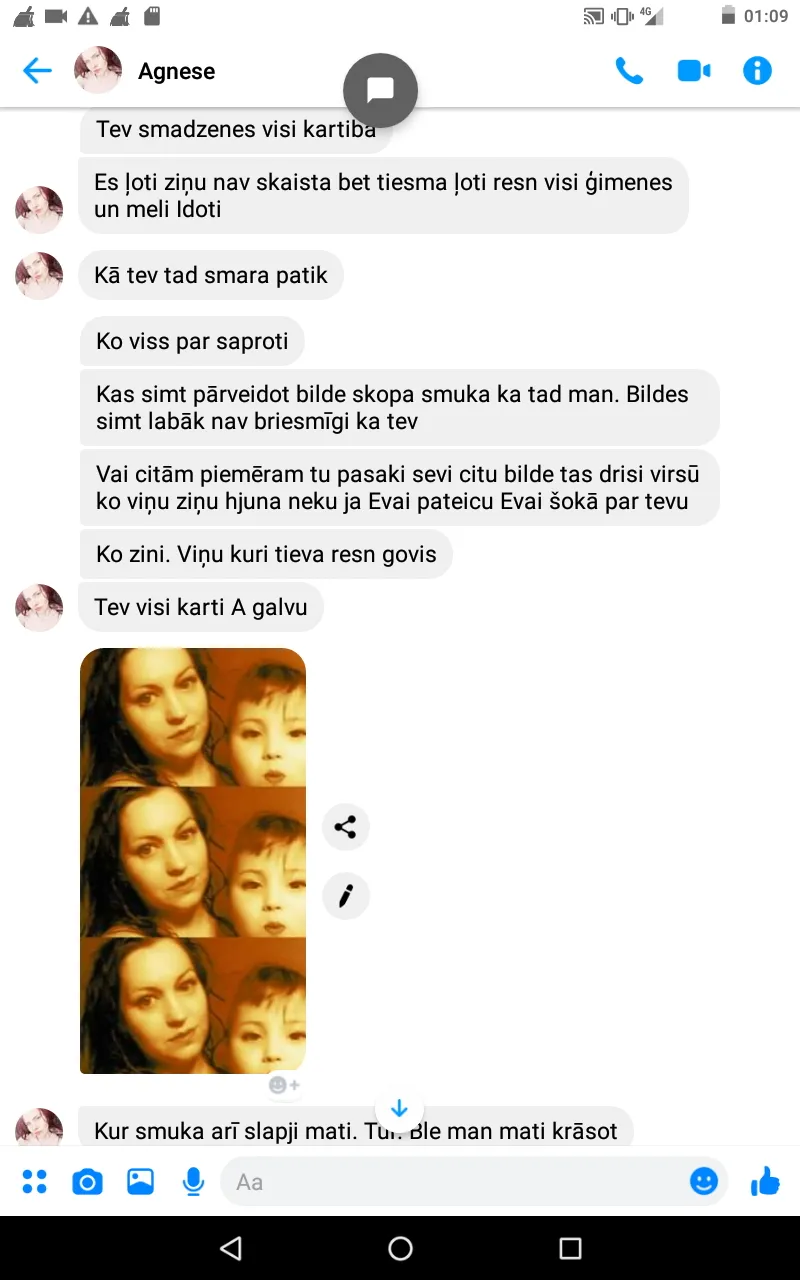Open emoji picker in message field
Image resolution: width=800 pixels, height=1280 pixels.
point(704,1181)
